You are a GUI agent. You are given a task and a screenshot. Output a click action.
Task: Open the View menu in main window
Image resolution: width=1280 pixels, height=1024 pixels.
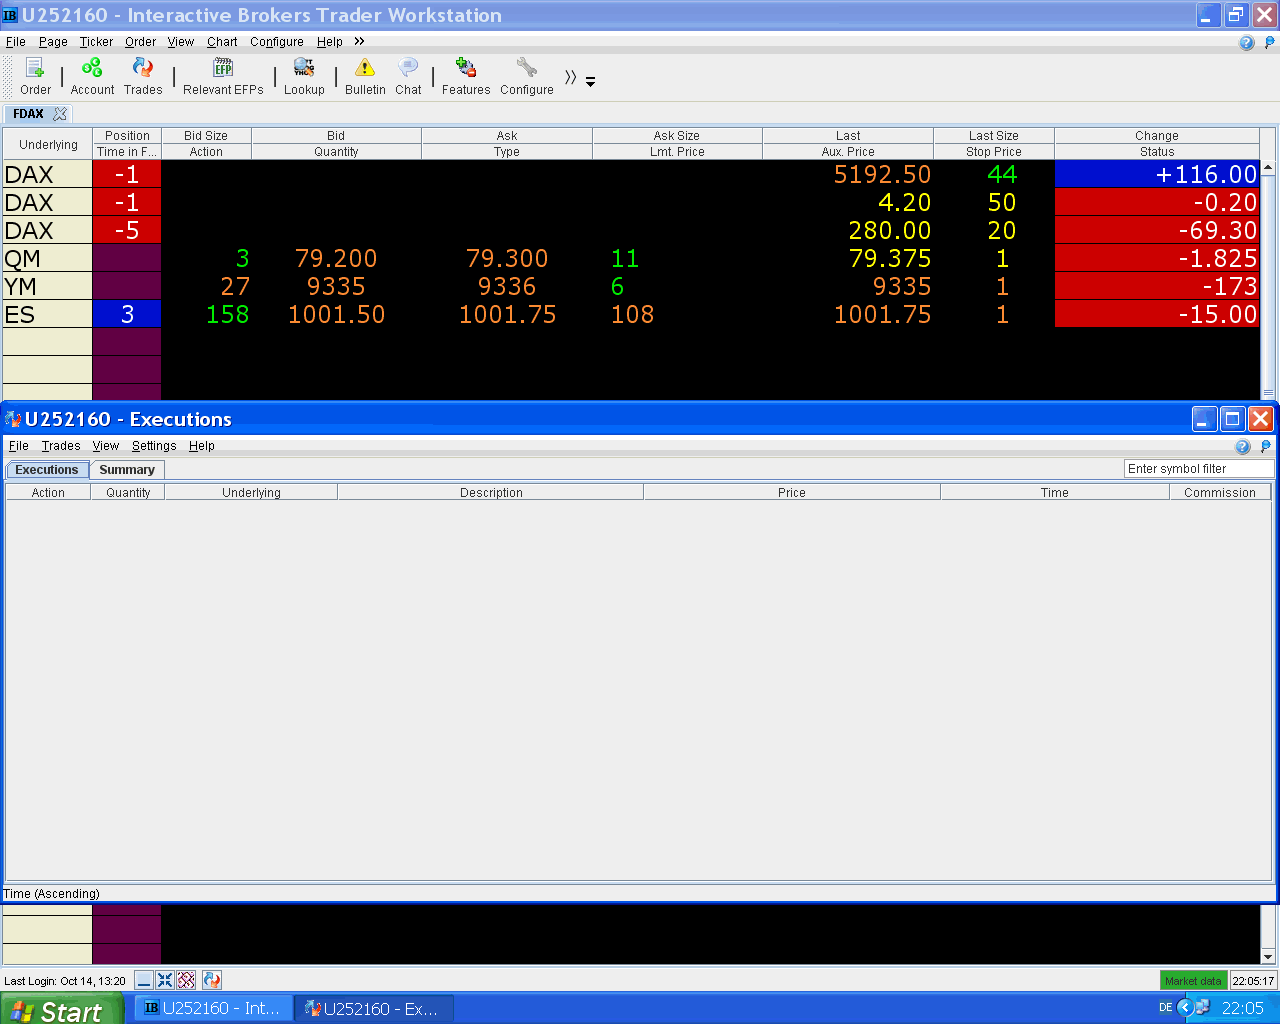pos(181,42)
